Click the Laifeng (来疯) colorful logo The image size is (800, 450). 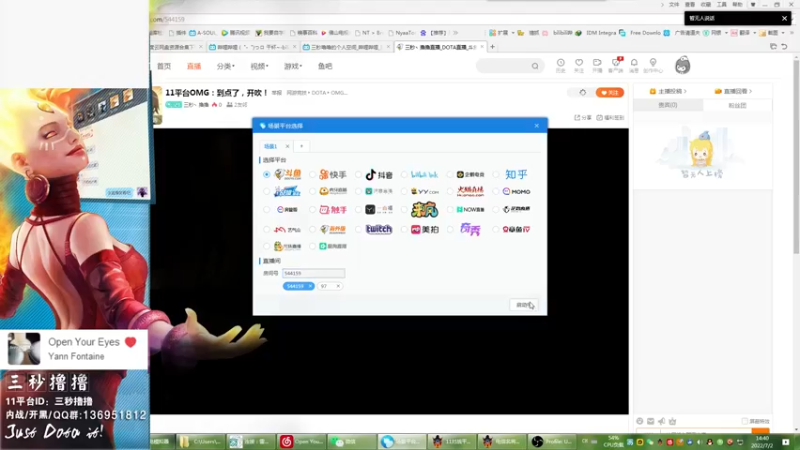[x=424, y=210]
